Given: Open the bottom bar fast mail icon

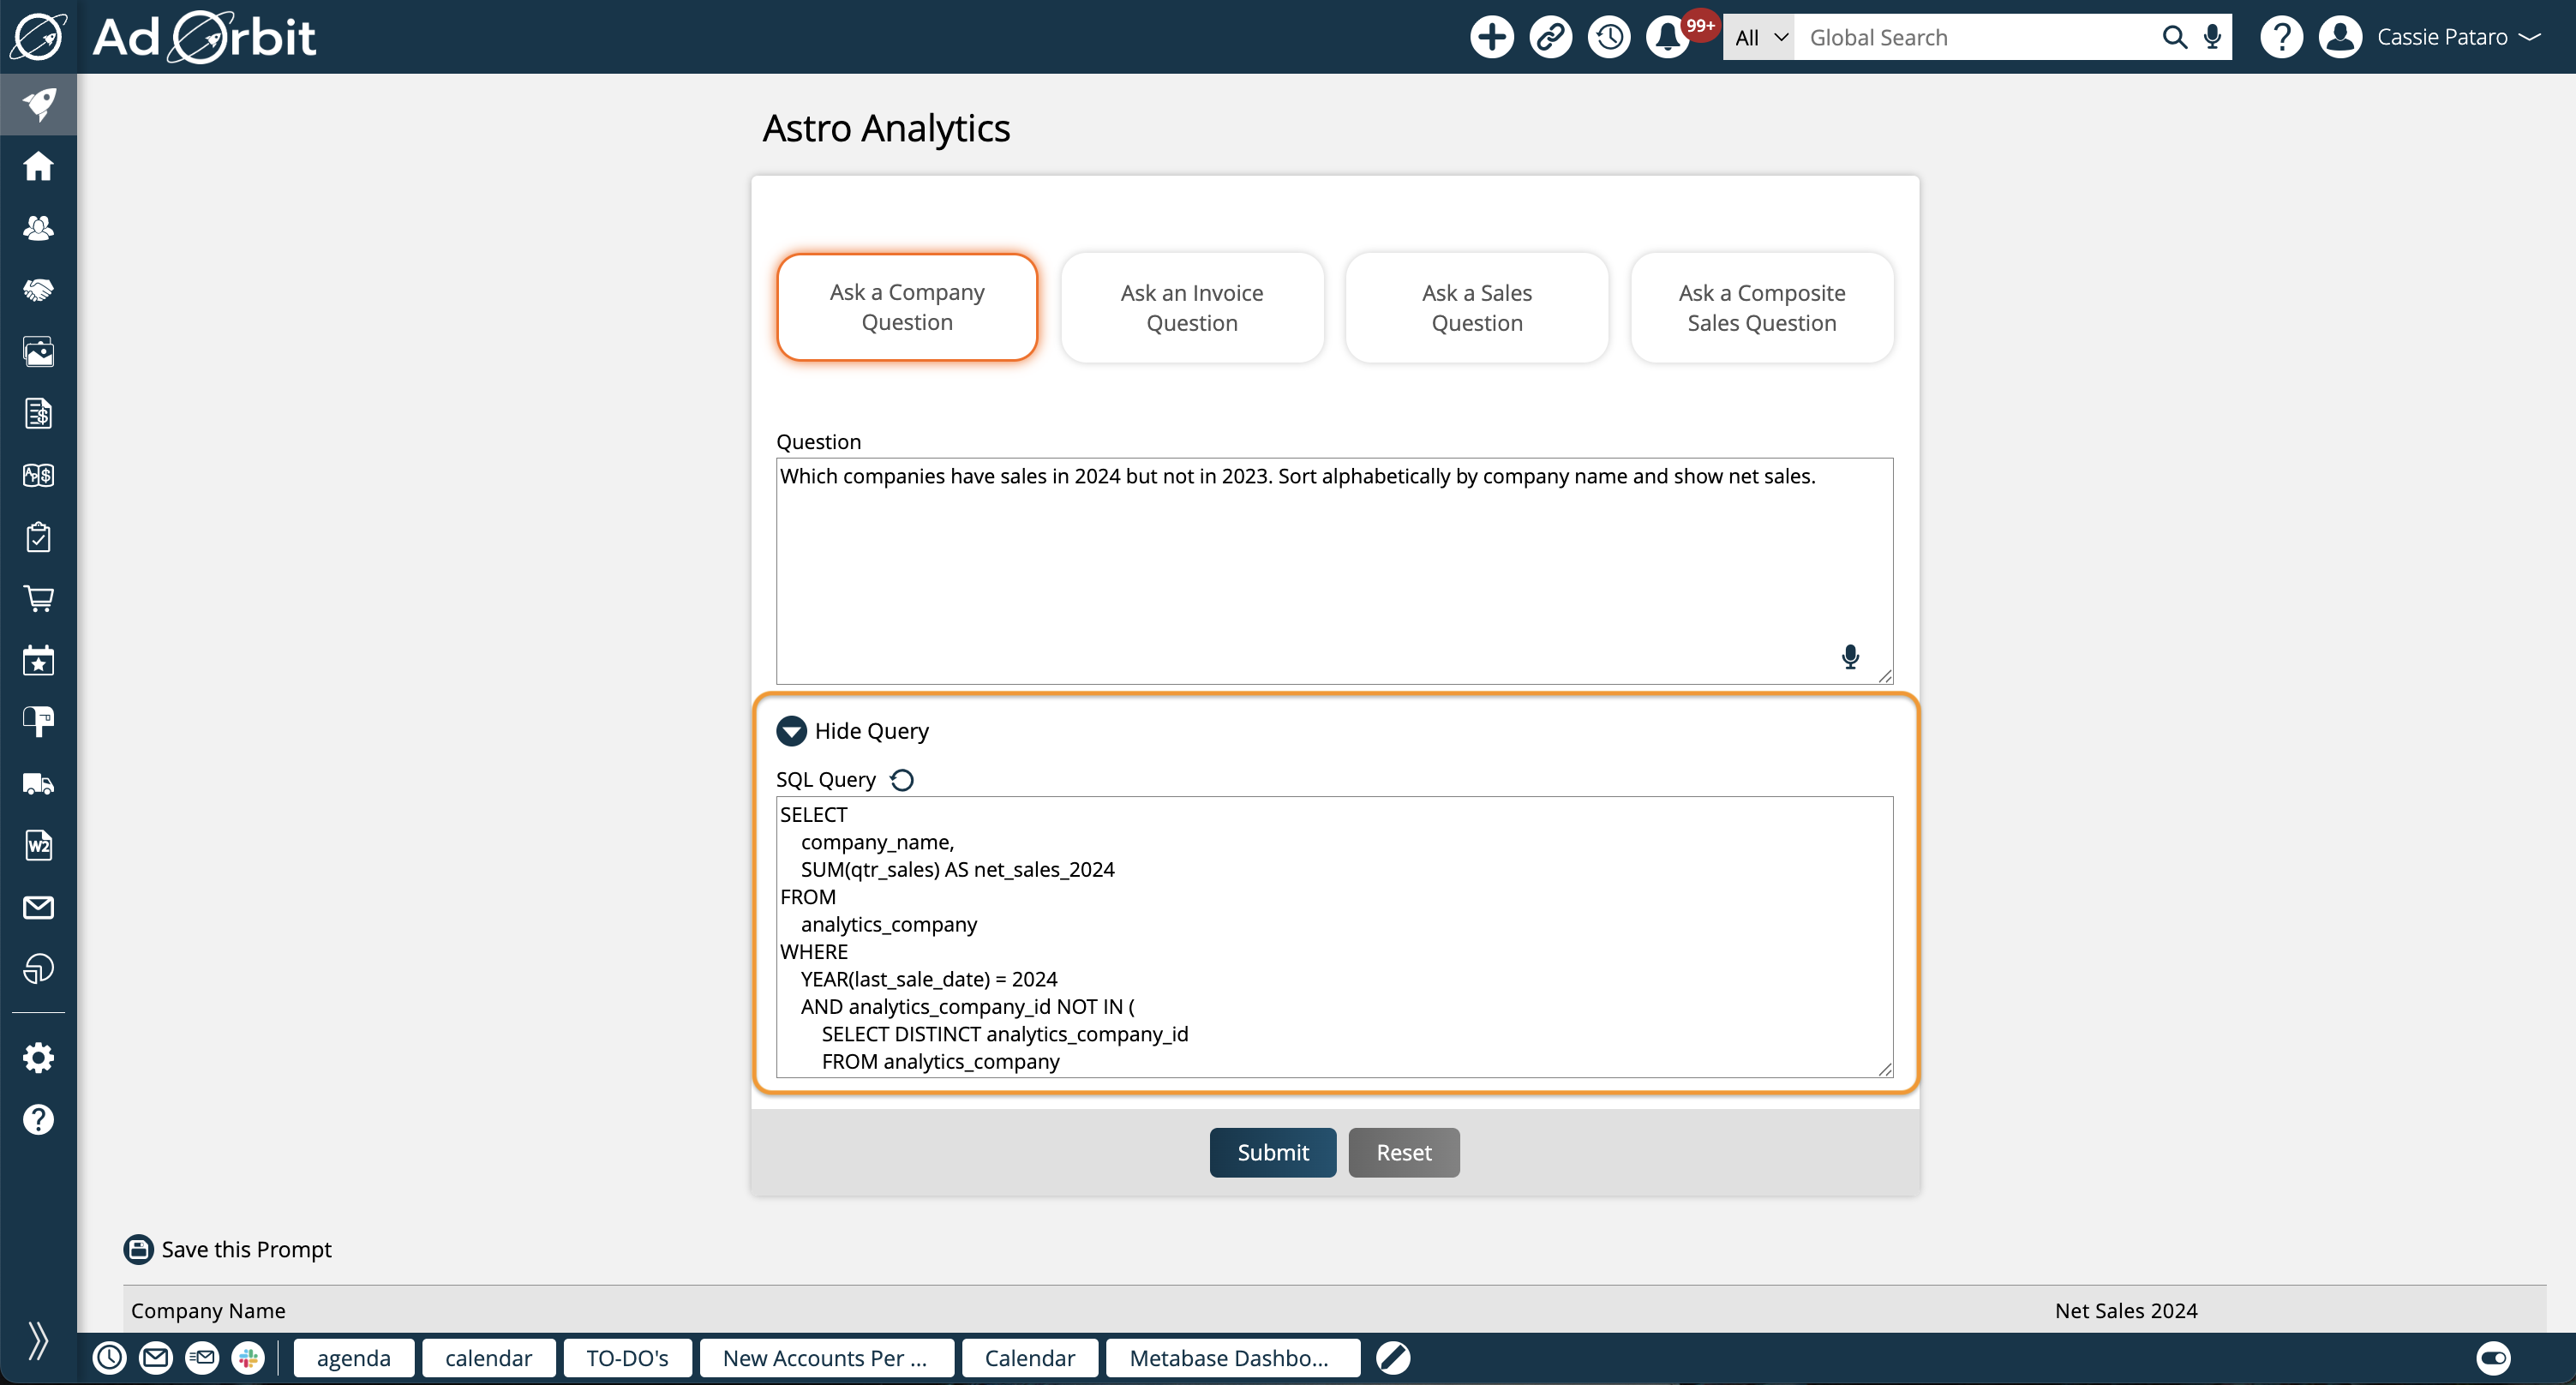Looking at the screenshot, I should pyautogui.click(x=202, y=1357).
